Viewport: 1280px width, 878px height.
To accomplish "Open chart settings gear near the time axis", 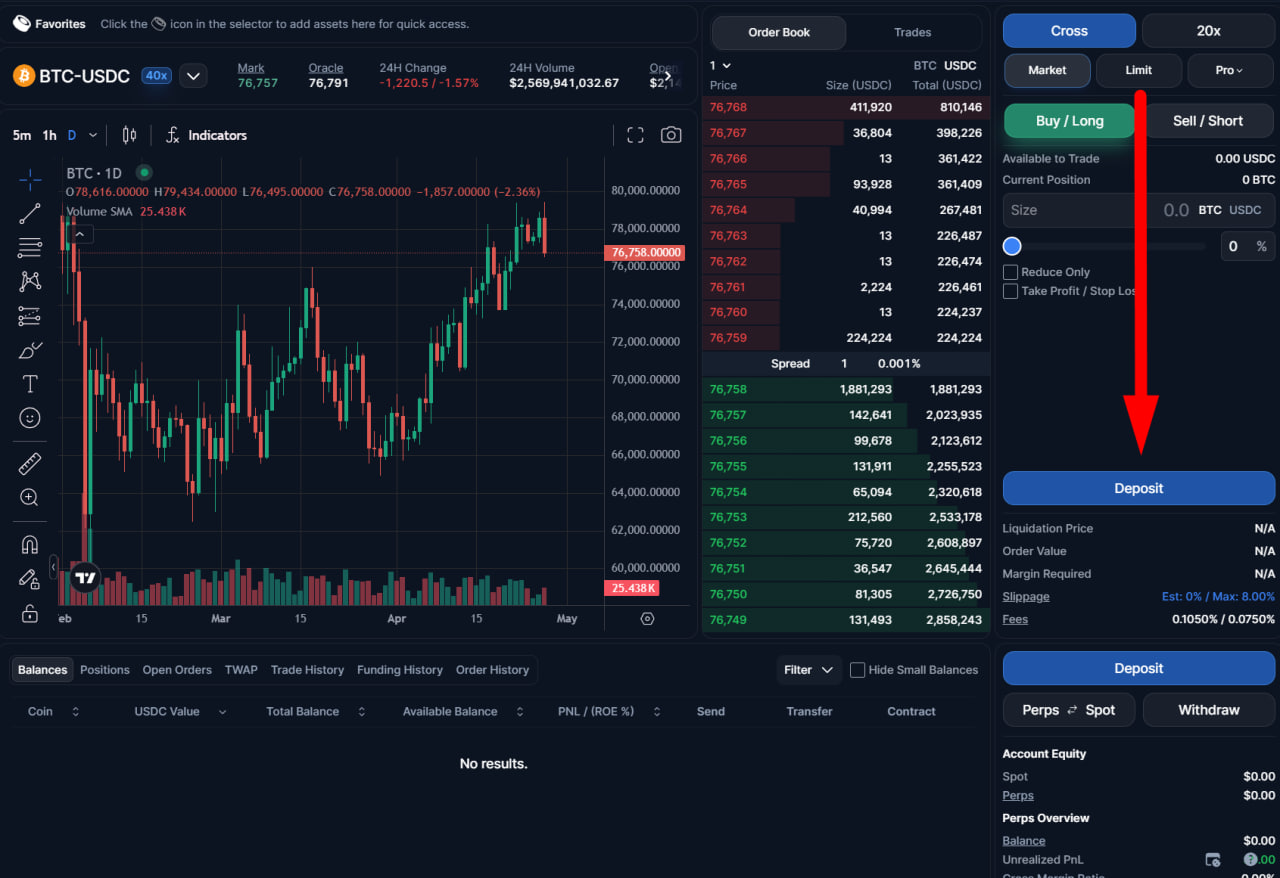I will pyautogui.click(x=647, y=619).
